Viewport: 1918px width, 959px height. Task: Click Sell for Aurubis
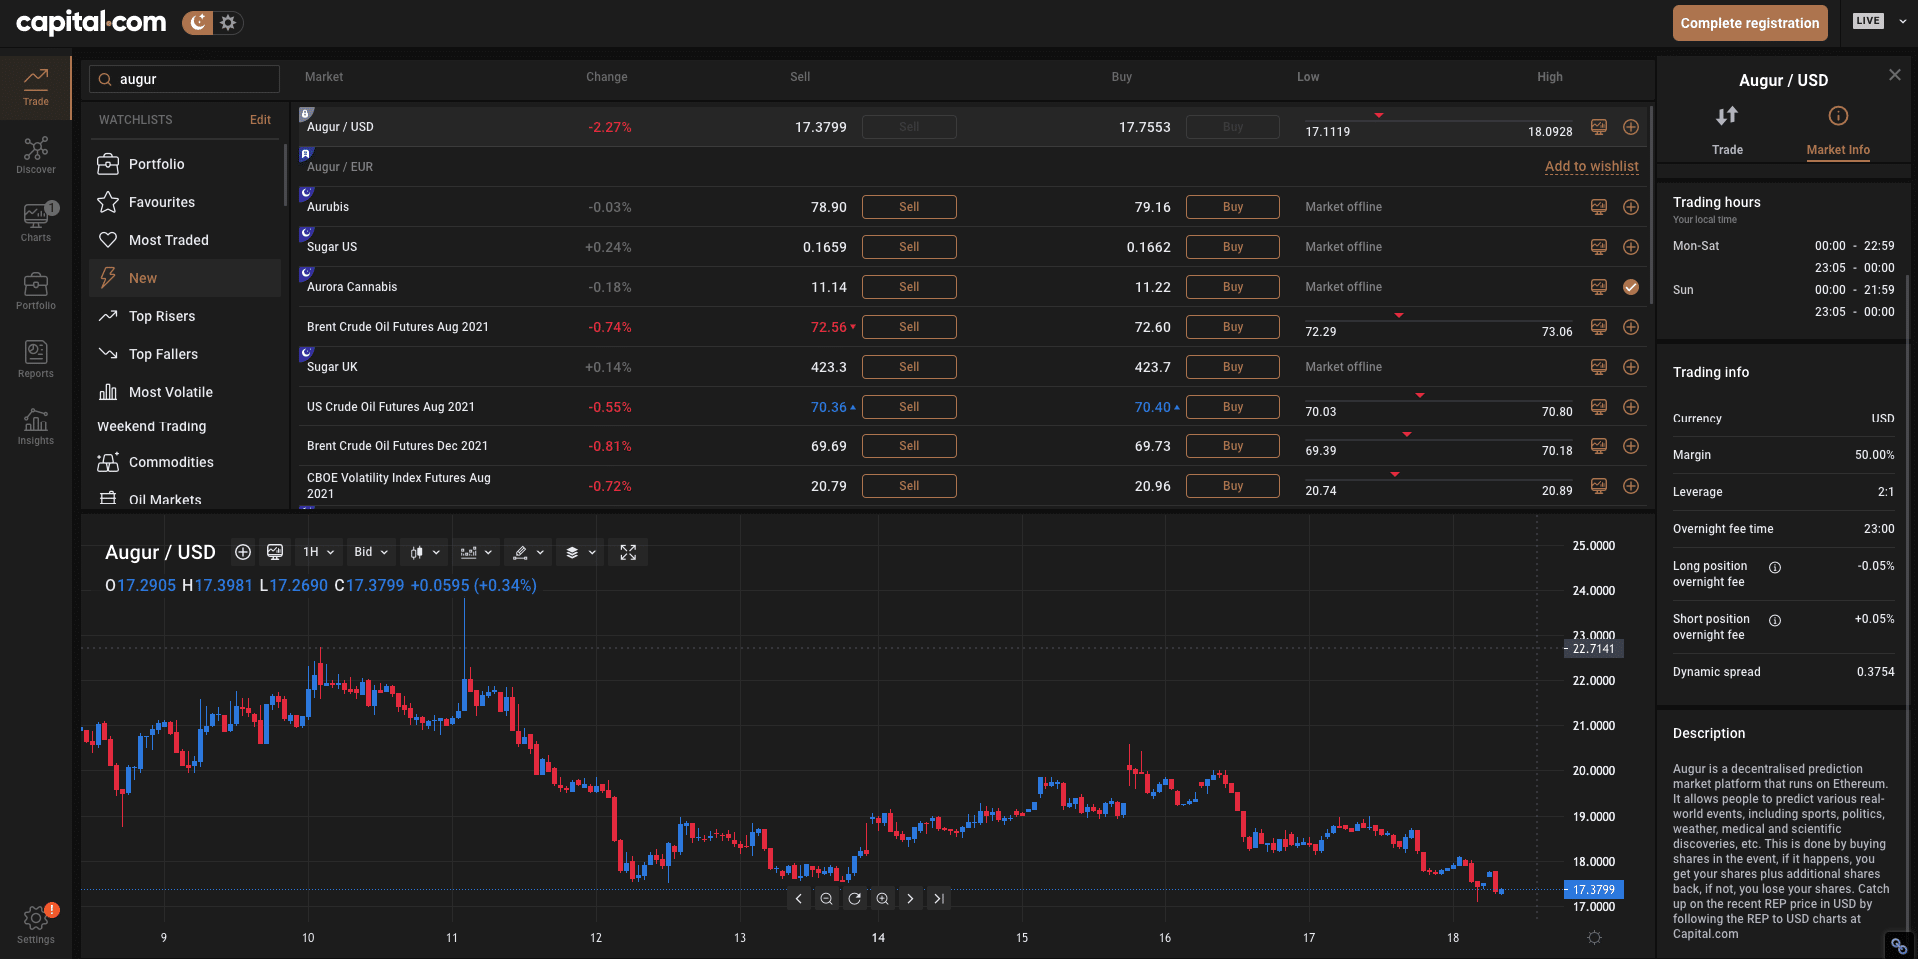pos(909,207)
